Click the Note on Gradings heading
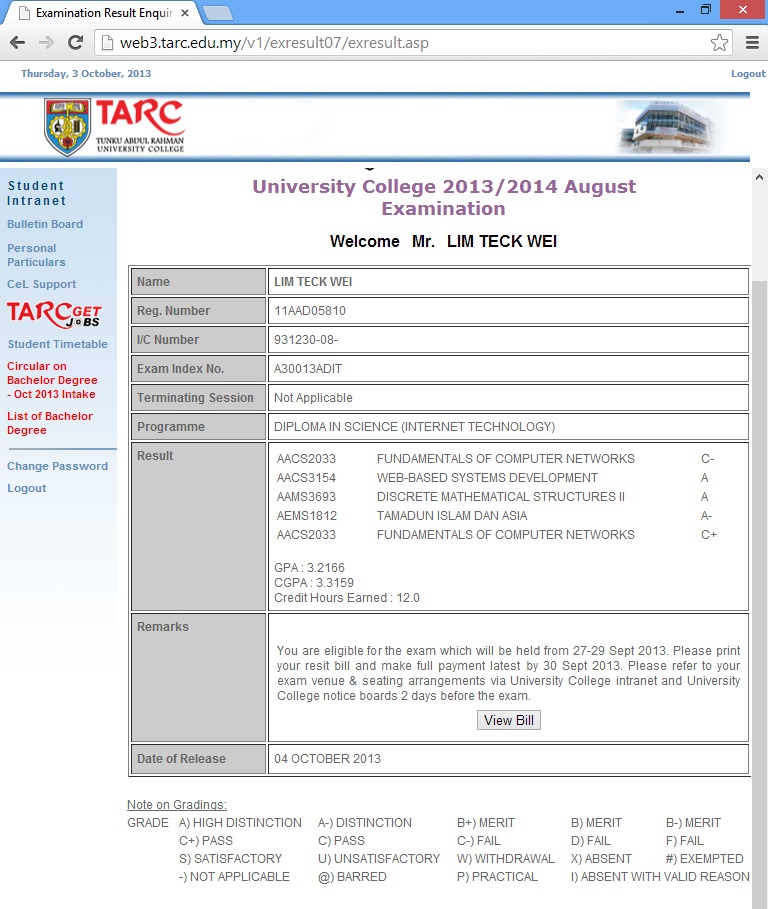This screenshot has width=768, height=909. pos(177,805)
